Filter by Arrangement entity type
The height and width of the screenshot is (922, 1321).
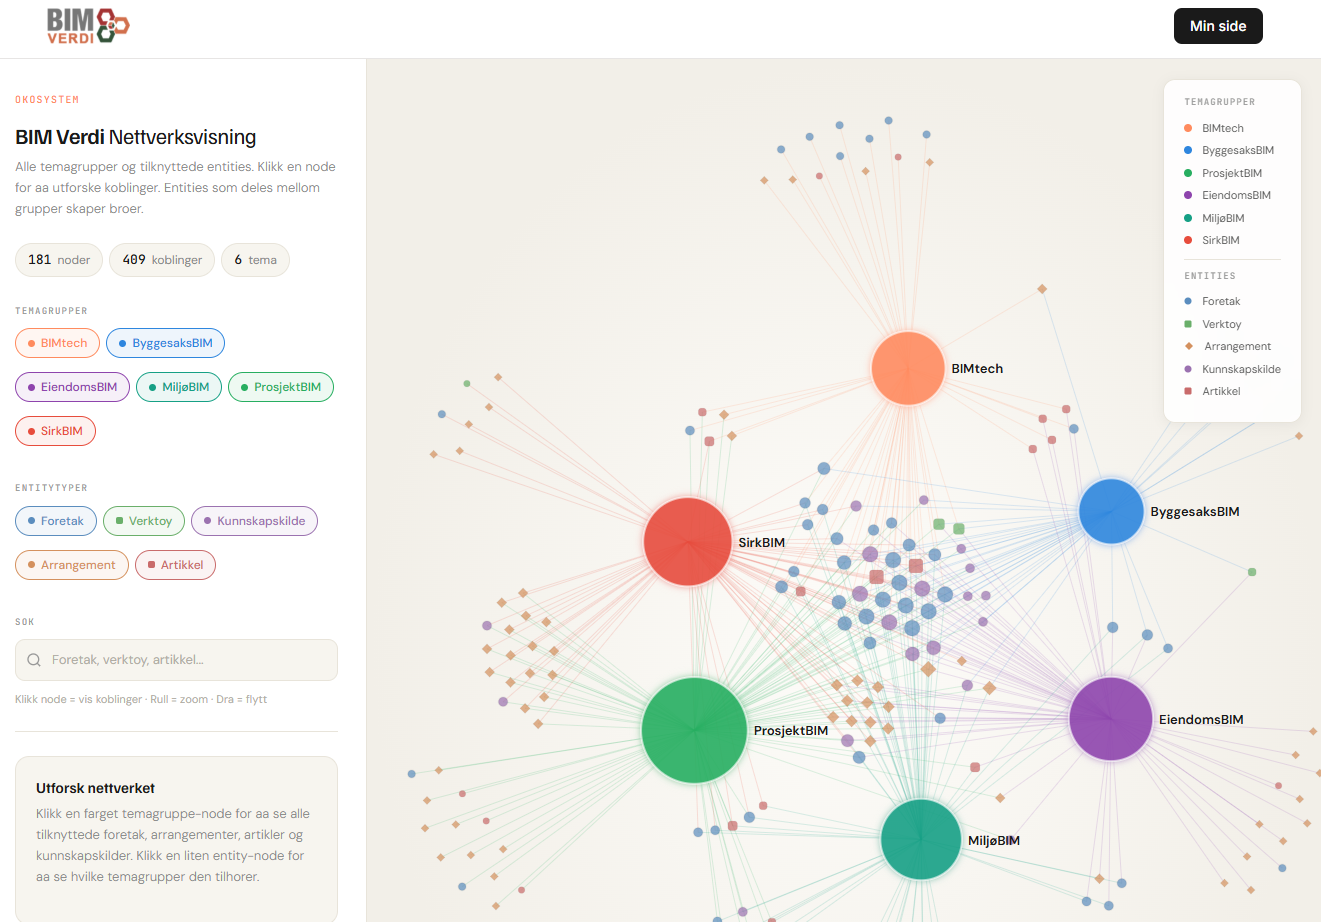(x=72, y=565)
